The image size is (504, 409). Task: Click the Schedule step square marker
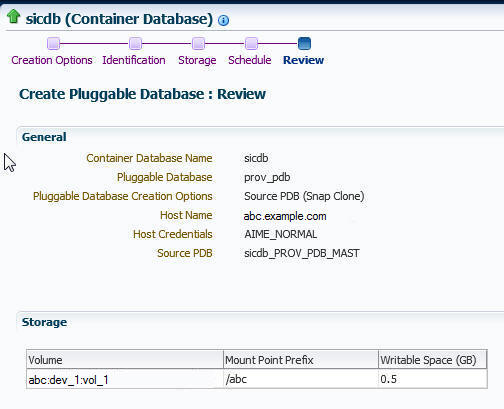tap(251, 44)
